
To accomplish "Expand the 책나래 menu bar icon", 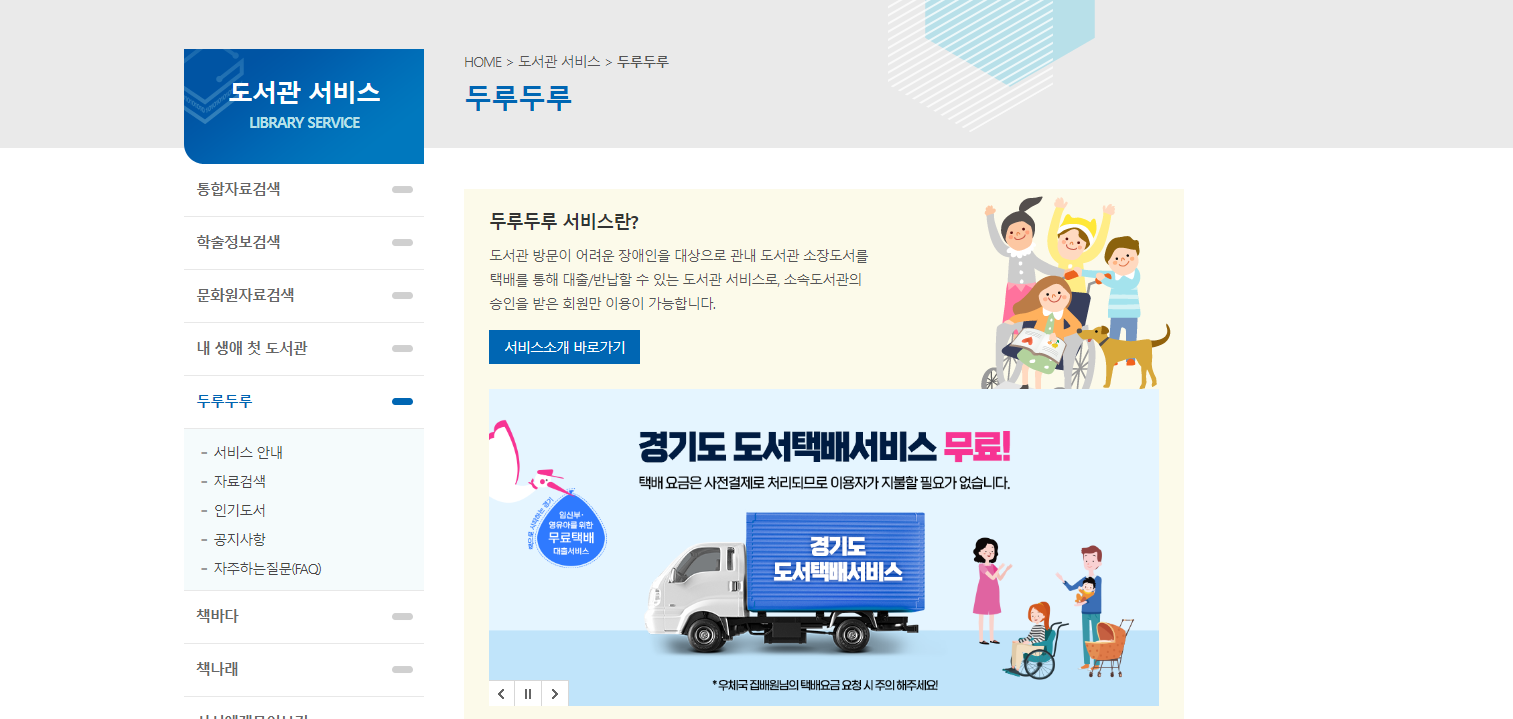I will point(402,669).
